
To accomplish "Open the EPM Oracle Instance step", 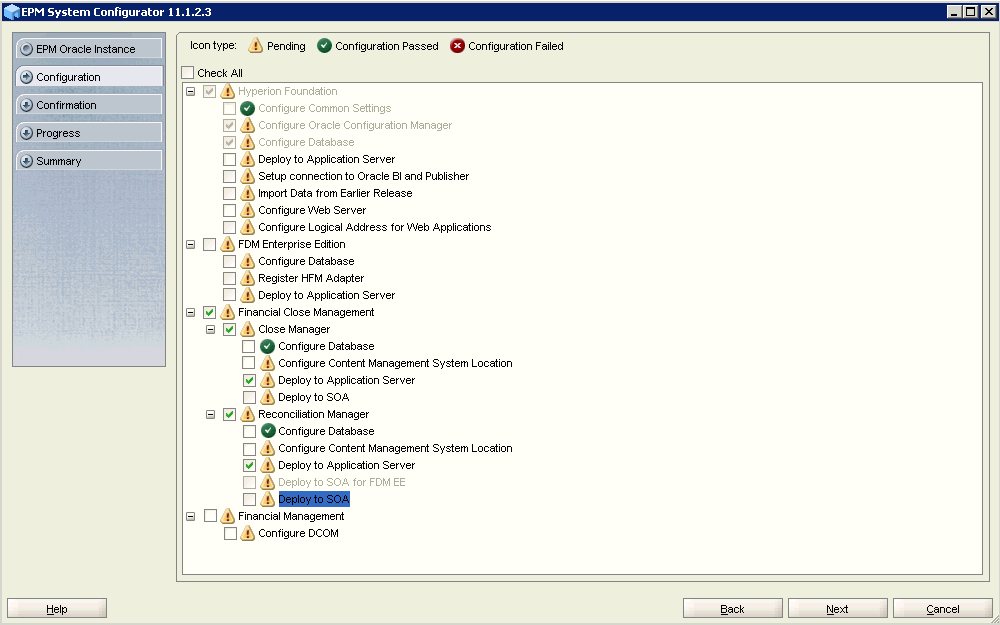I will [x=89, y=49].
